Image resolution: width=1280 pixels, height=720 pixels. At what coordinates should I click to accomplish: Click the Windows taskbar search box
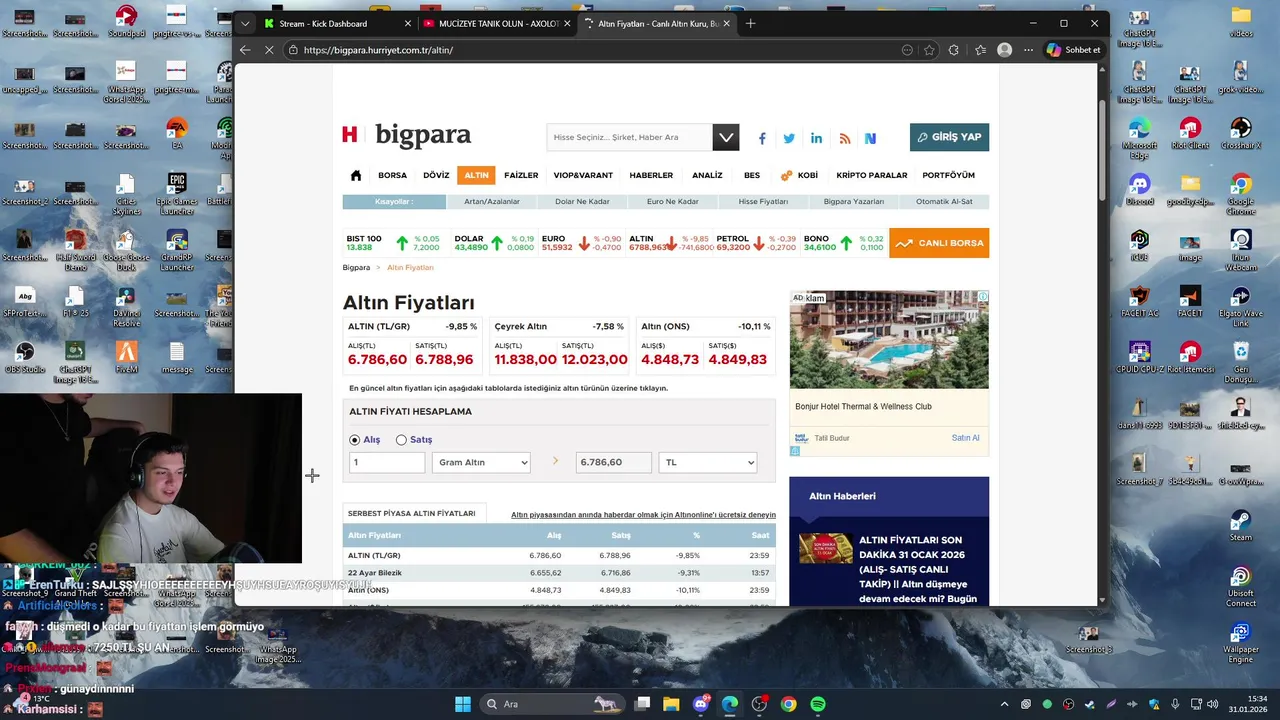click(552, 704)
